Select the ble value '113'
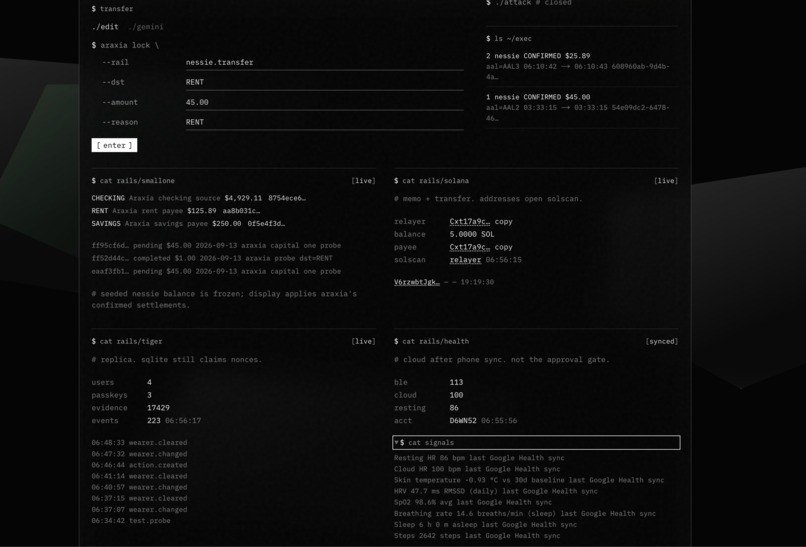This screenshot has height=547, width=806. [x=456, y=382]
